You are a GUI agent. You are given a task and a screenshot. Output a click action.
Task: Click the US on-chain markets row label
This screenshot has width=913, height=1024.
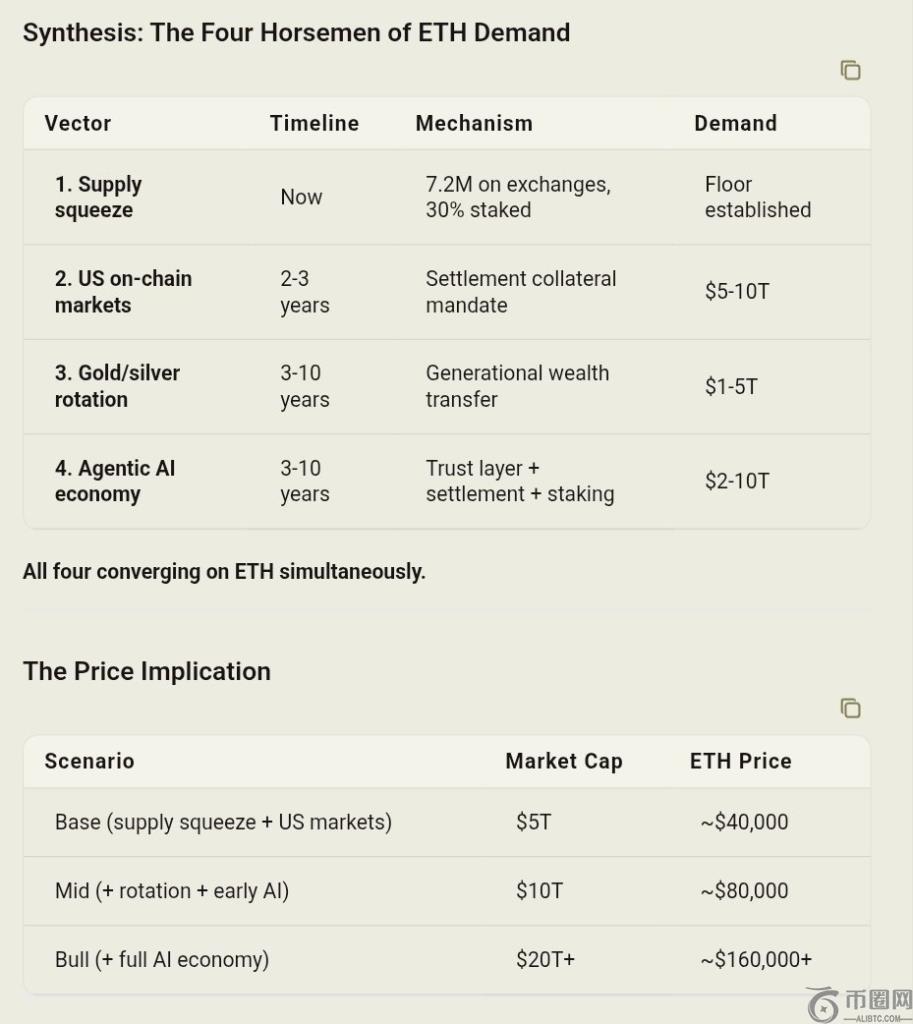(123, 291)
